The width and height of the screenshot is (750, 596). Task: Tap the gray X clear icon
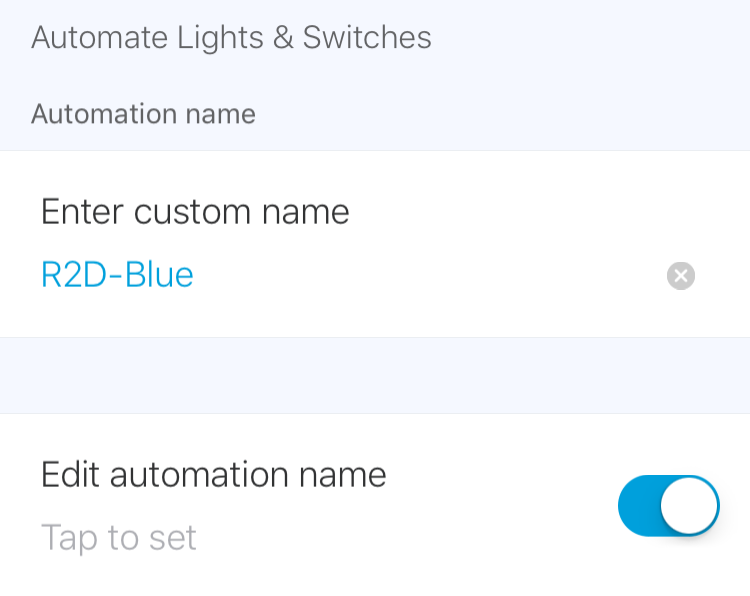point(681,276)
